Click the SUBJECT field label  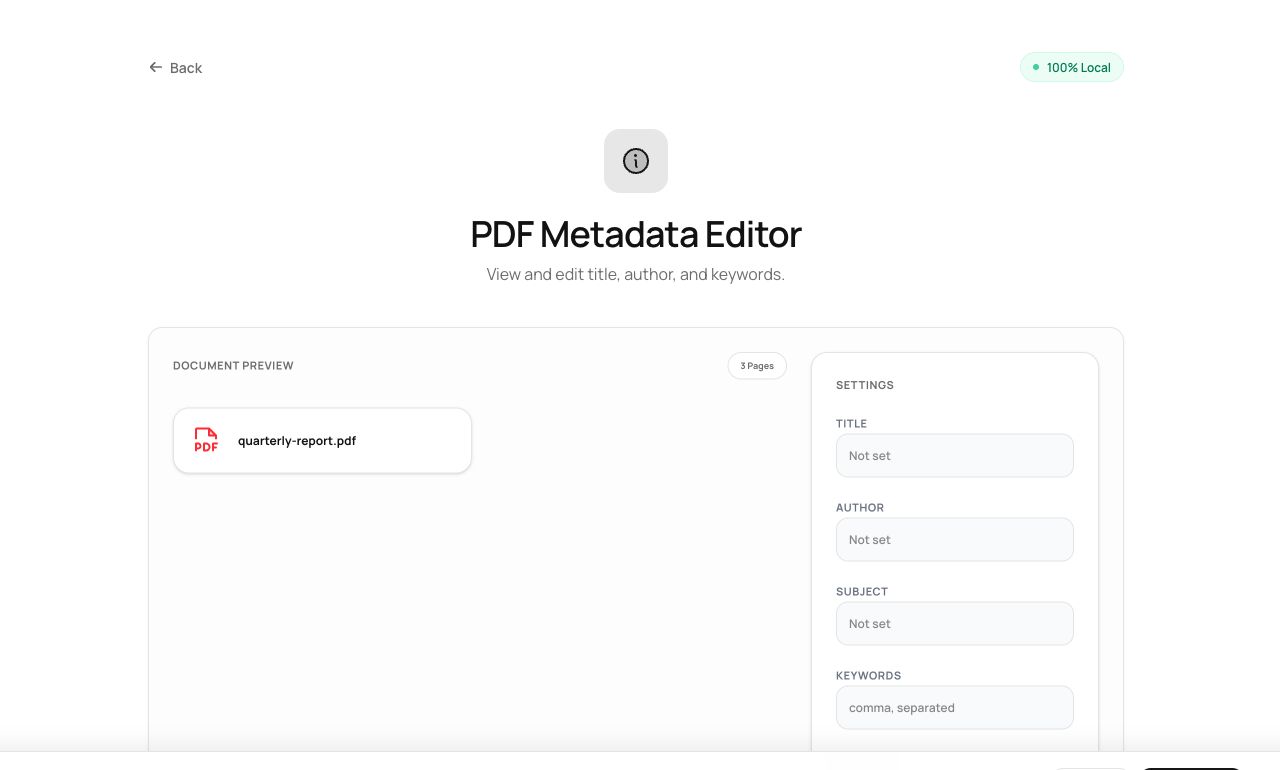[x=862, y=591]
